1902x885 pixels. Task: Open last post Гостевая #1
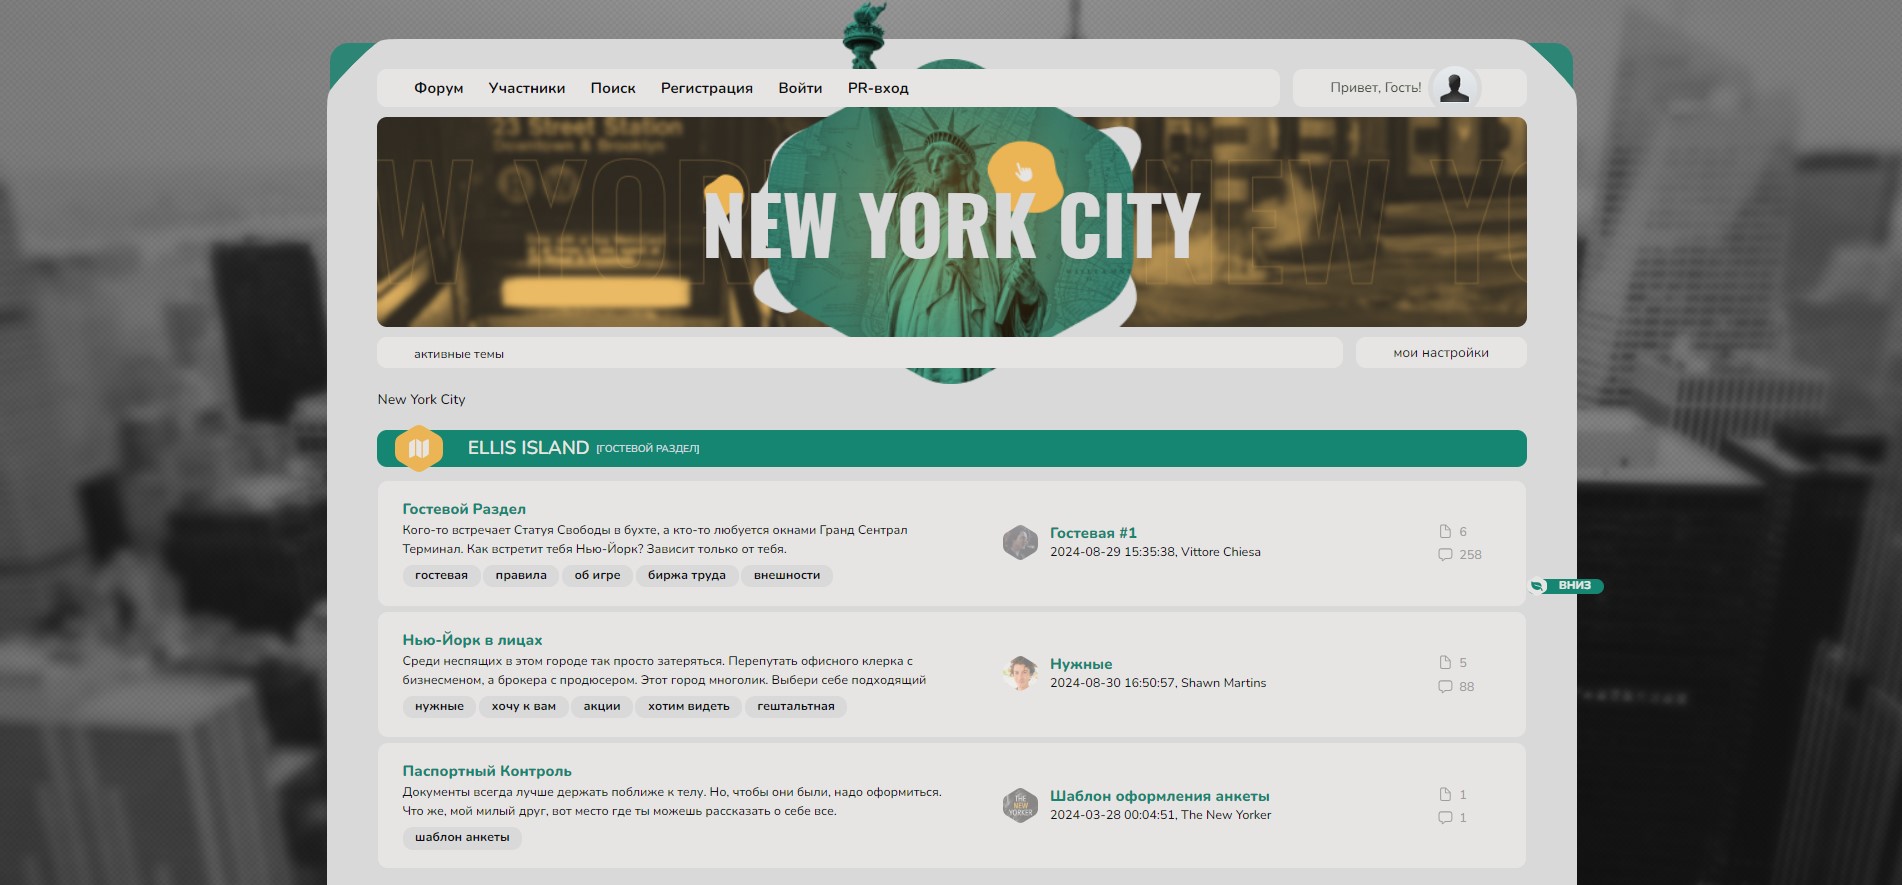pos(1093,533)
